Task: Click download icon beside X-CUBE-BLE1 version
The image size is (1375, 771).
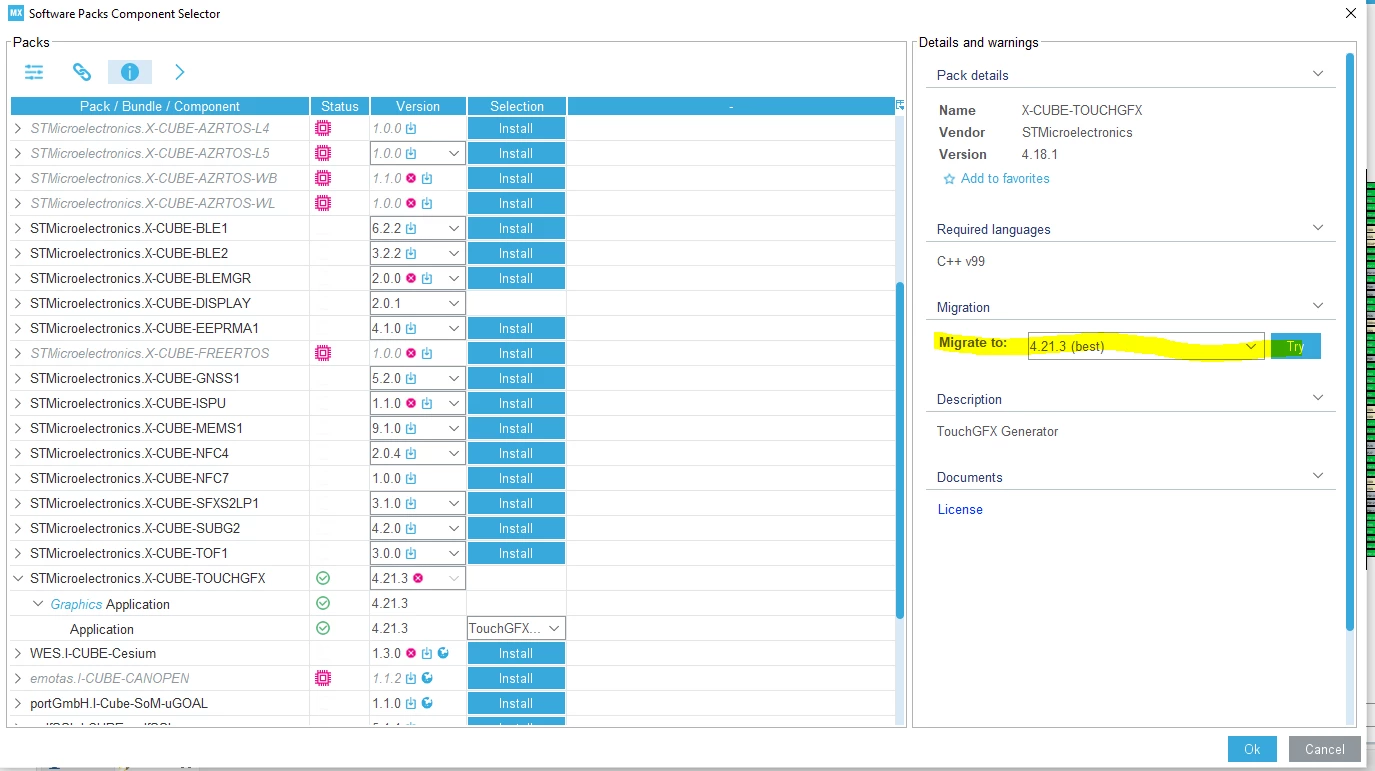Action: coord(411,228)
